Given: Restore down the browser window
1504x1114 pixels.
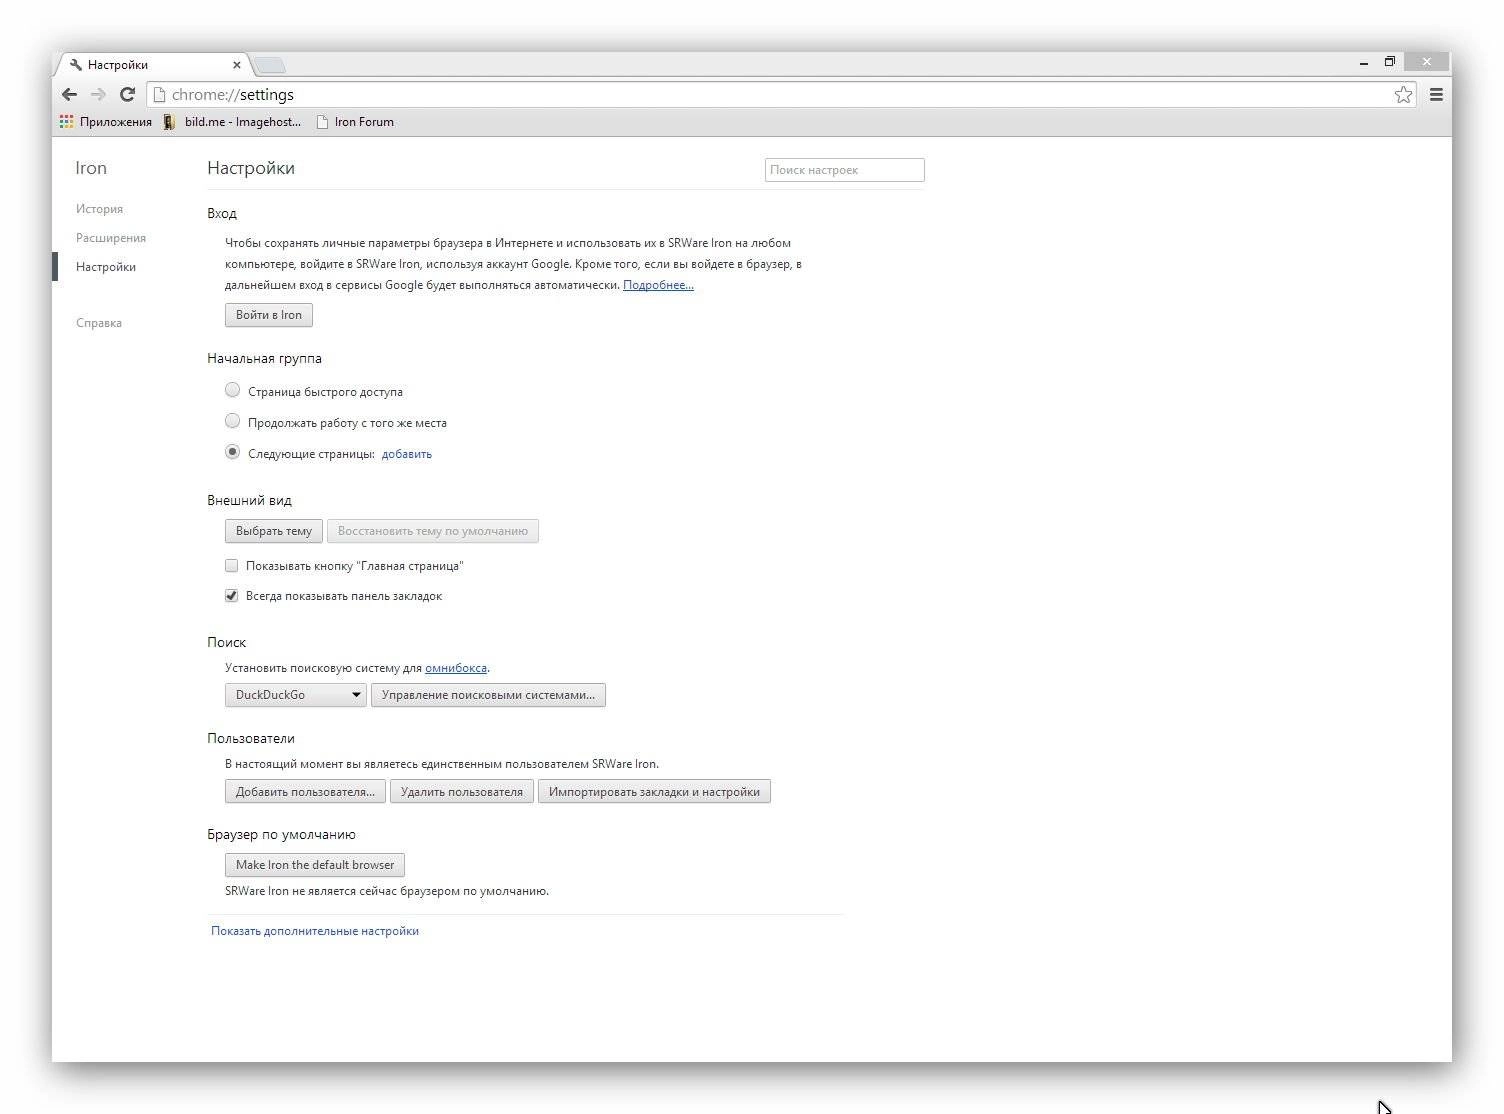Looking at the screenshot, I should coord(1389,62).
